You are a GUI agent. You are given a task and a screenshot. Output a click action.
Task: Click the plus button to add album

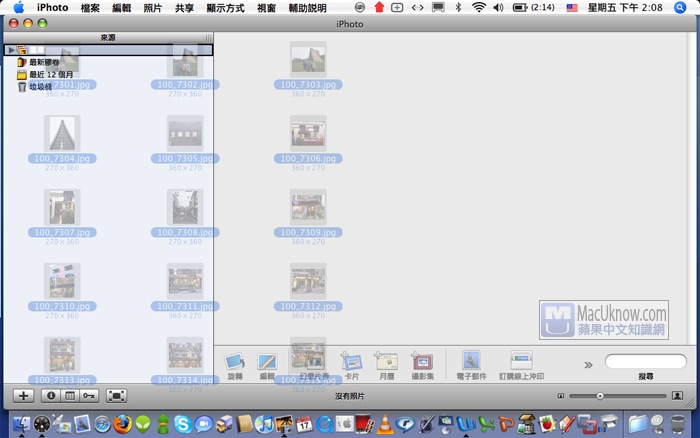click(23, 396)
